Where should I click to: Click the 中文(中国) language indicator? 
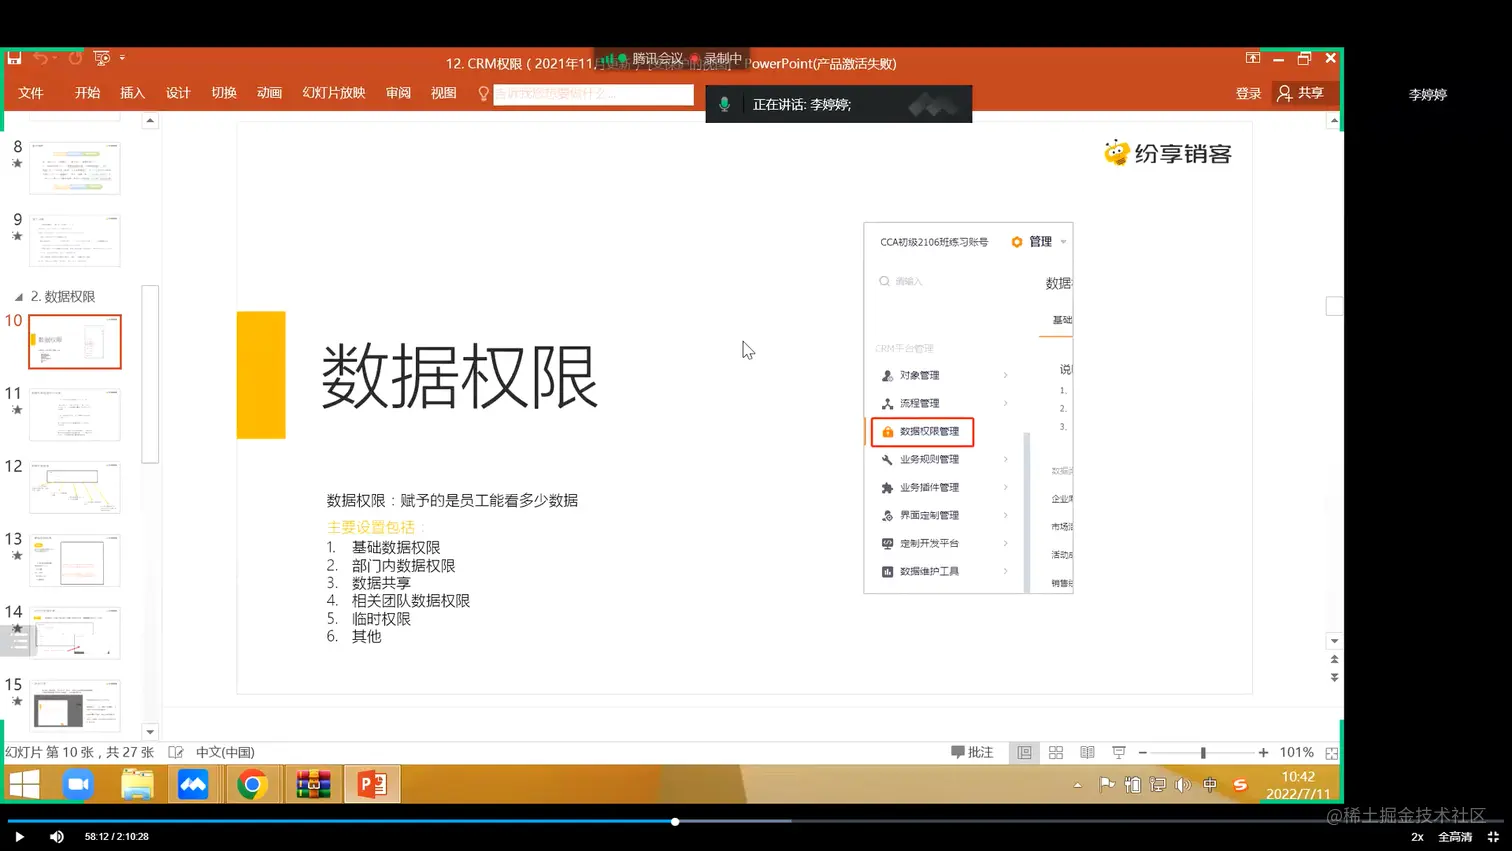225,753
